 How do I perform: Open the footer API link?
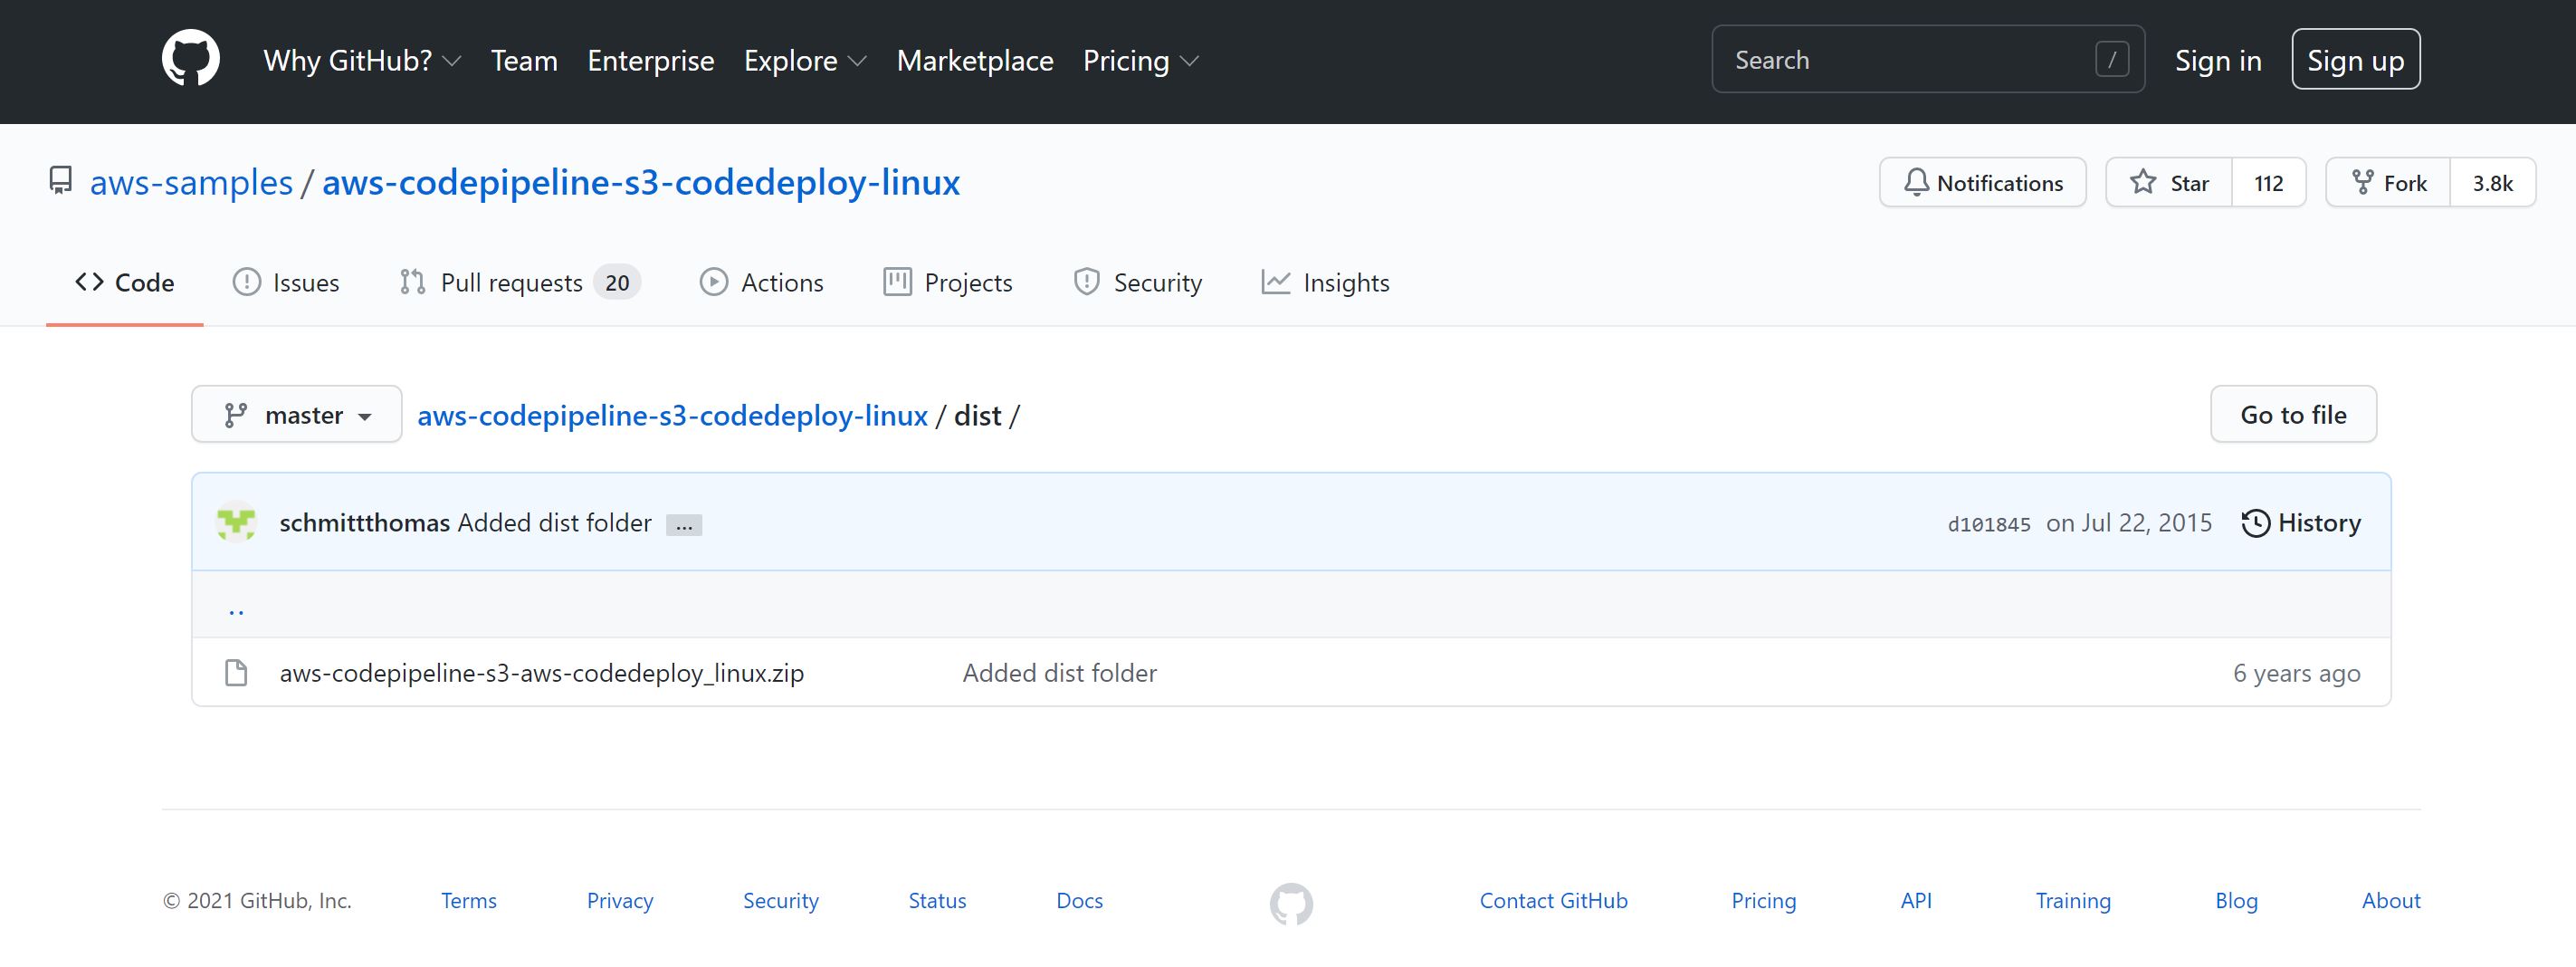click(x=1916, y=900)
